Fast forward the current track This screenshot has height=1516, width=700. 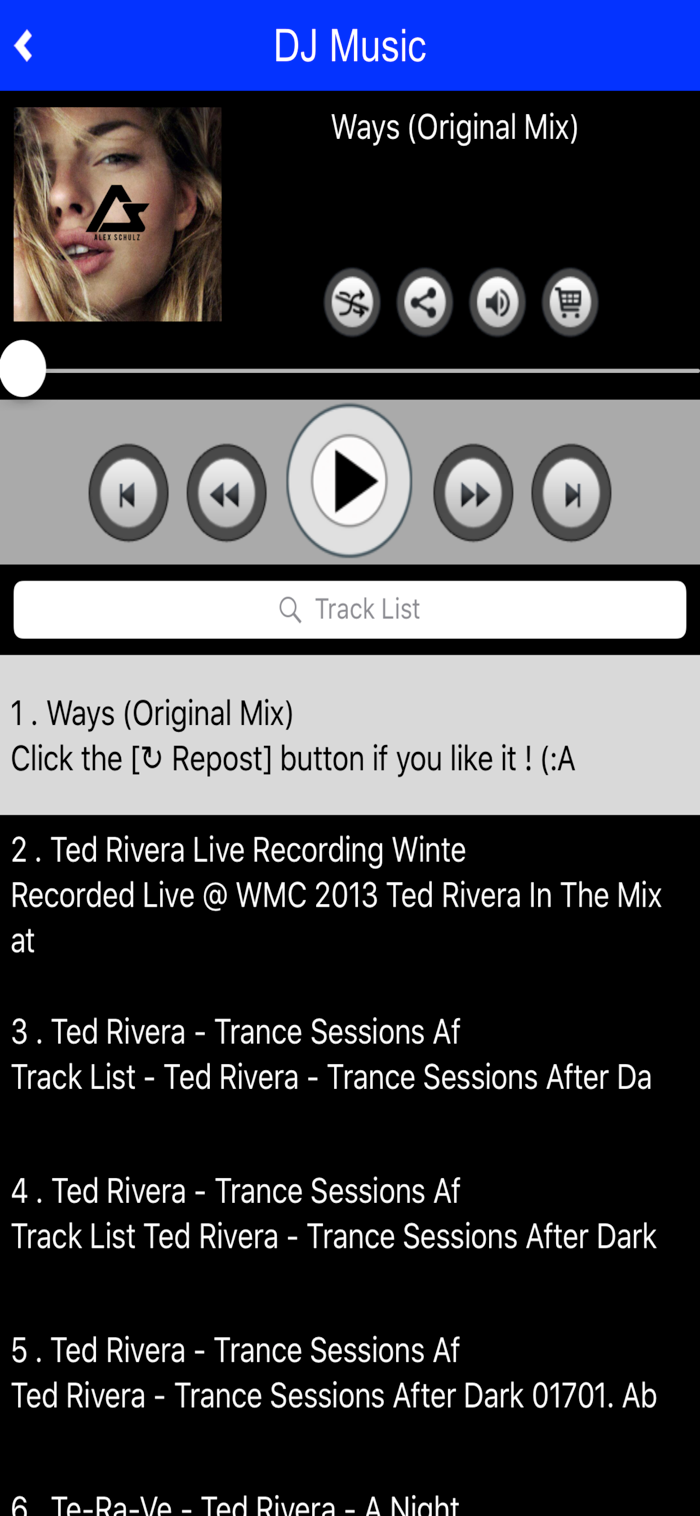(x=473, y=493)
